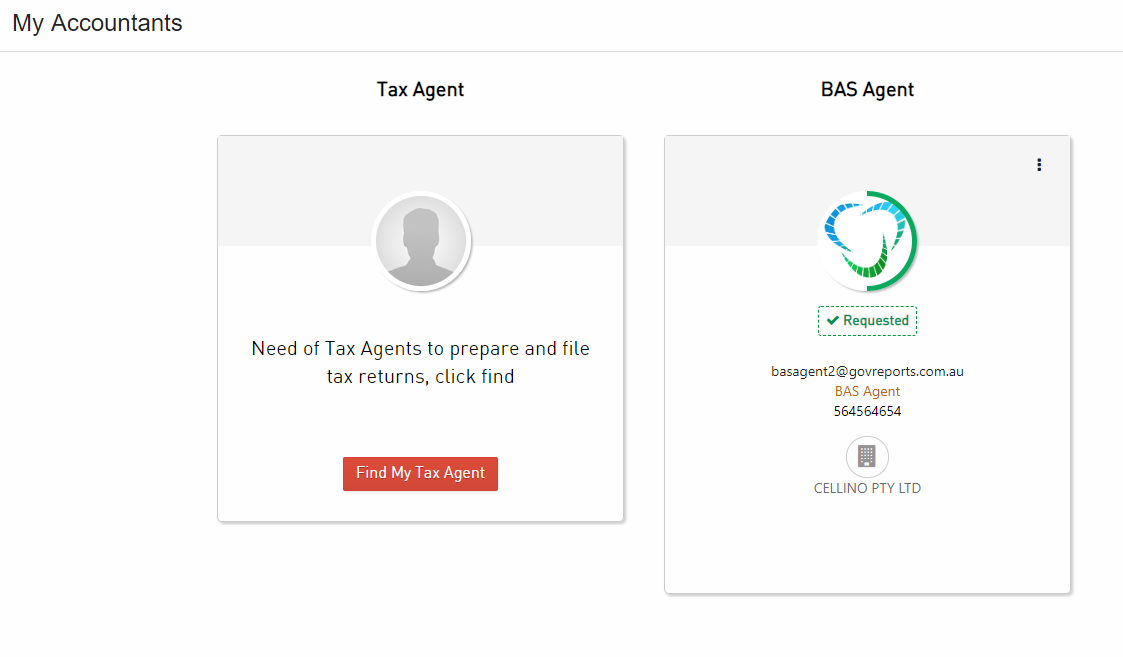
Task: Click the grey header band of Tax Agent card
Action: point(294,191)
